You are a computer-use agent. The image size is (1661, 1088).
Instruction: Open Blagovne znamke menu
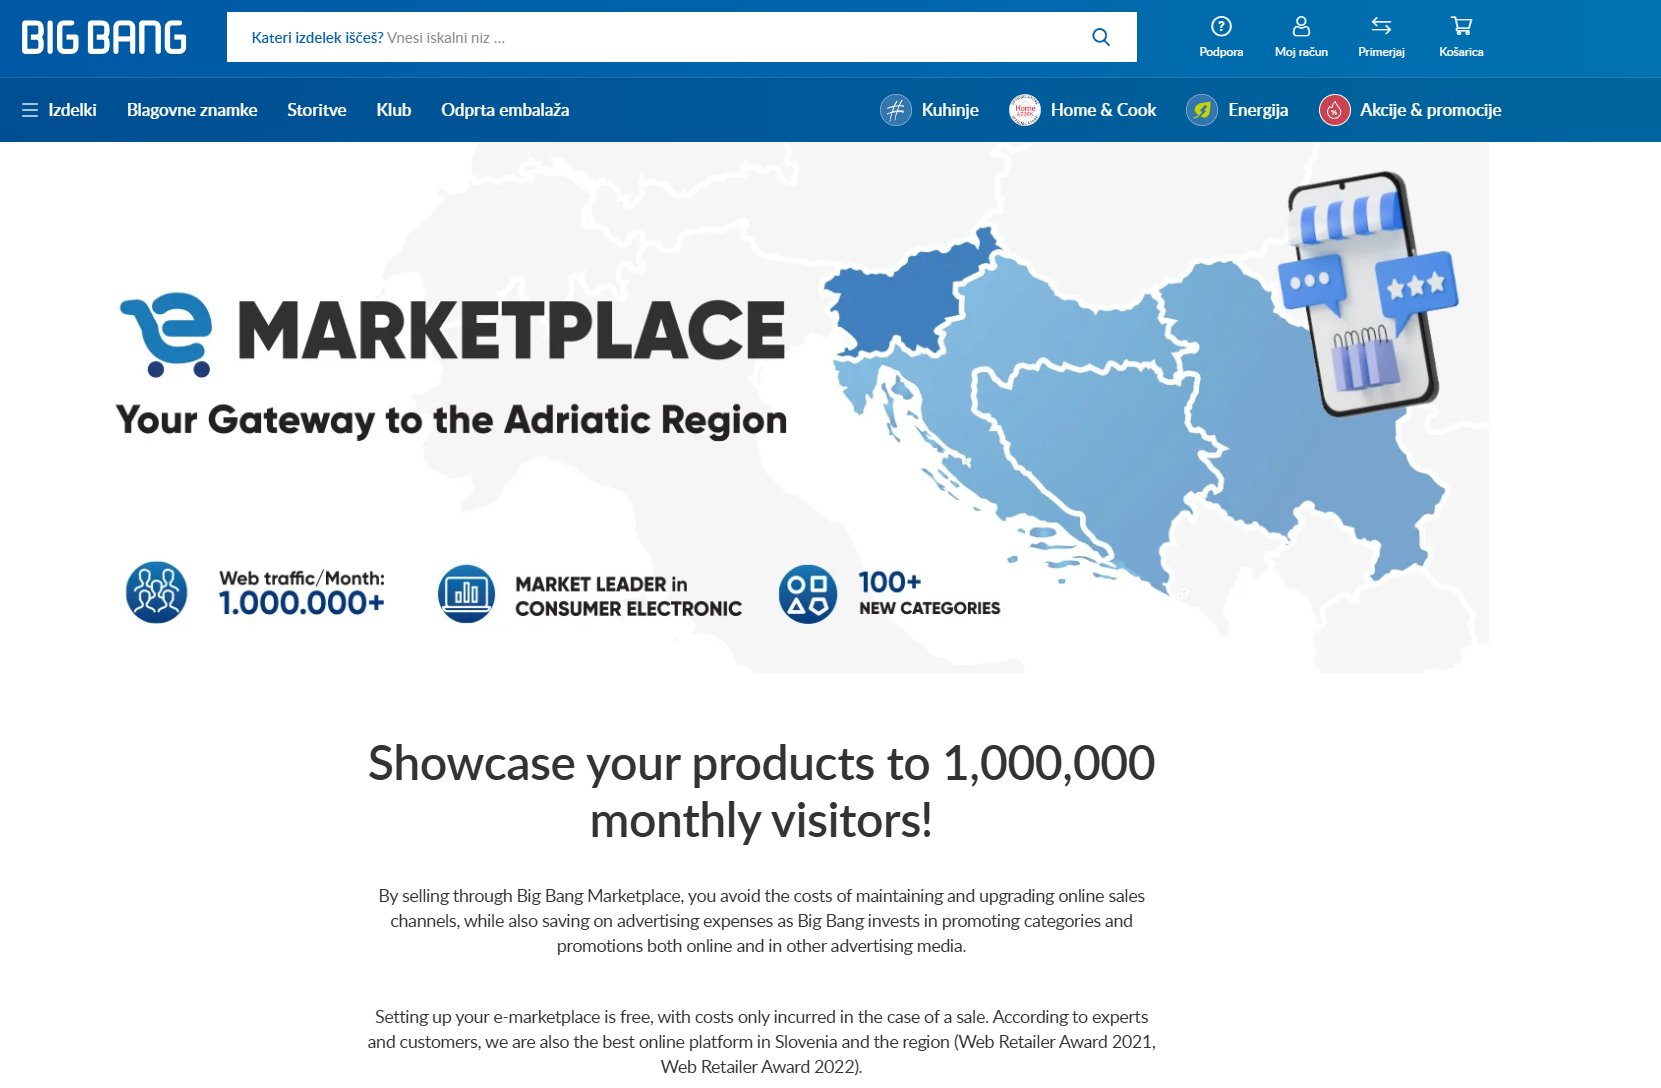click(x=192, y=110)
